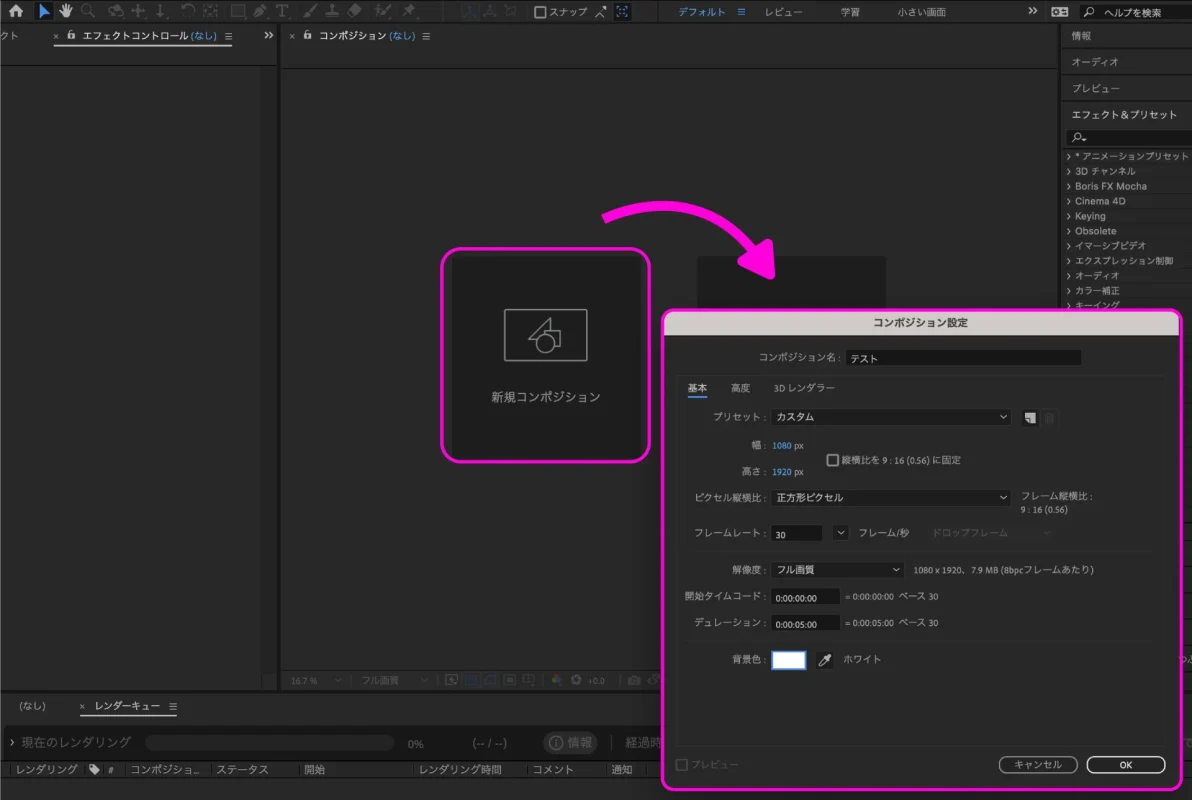The height and width of the screenshot is (800, 1192).
Task: Switch to the 小さい画面 workspace
Action: [921, 12]
